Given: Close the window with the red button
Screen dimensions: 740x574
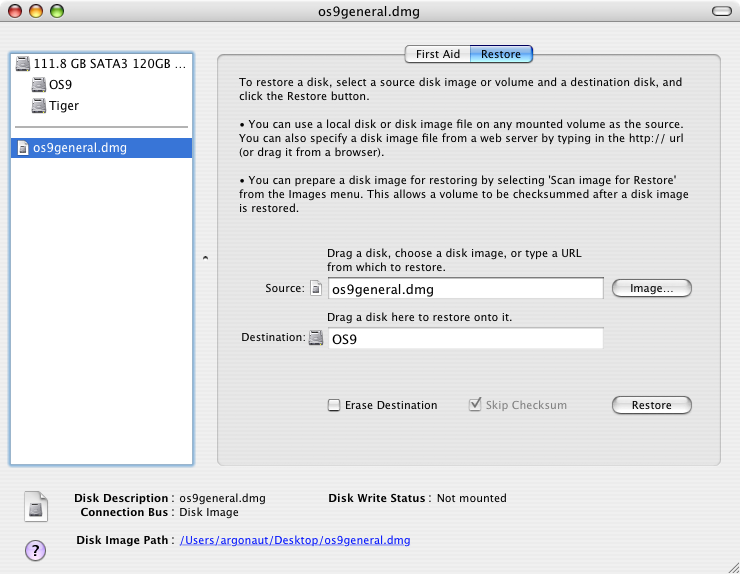Looking at the screenshot, I should coord(15,11).
